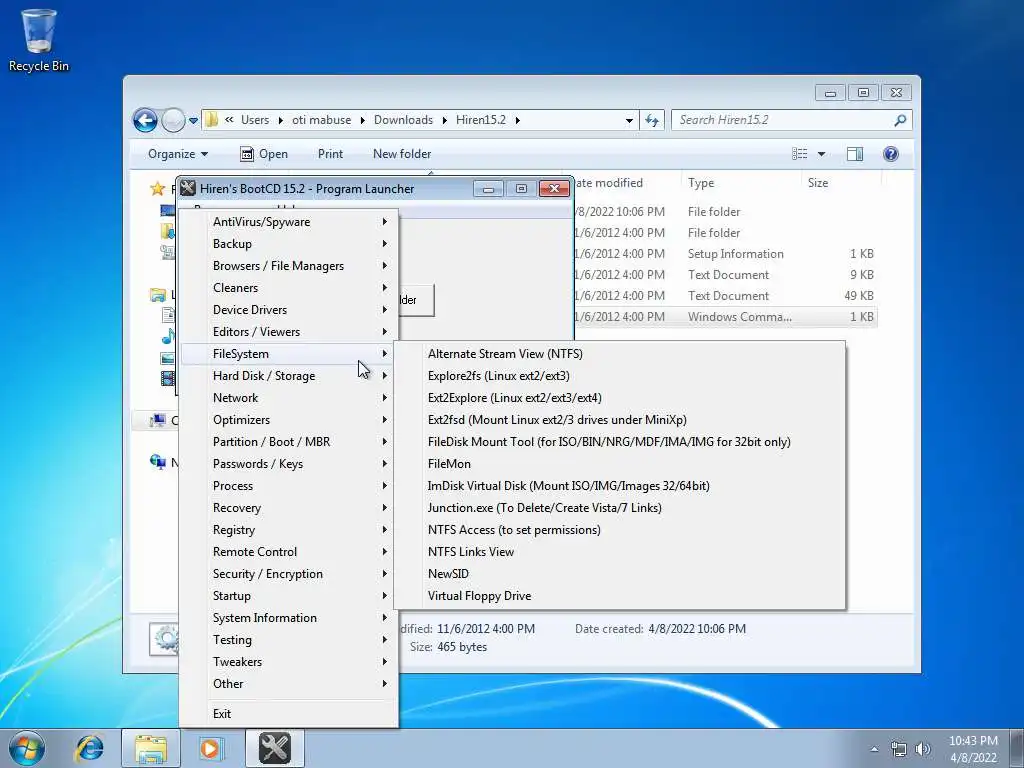The width and height of the screenshot is (1024, 768).
Task: Open Explorer's recent pages dropdown arrow
Action: 193,121
